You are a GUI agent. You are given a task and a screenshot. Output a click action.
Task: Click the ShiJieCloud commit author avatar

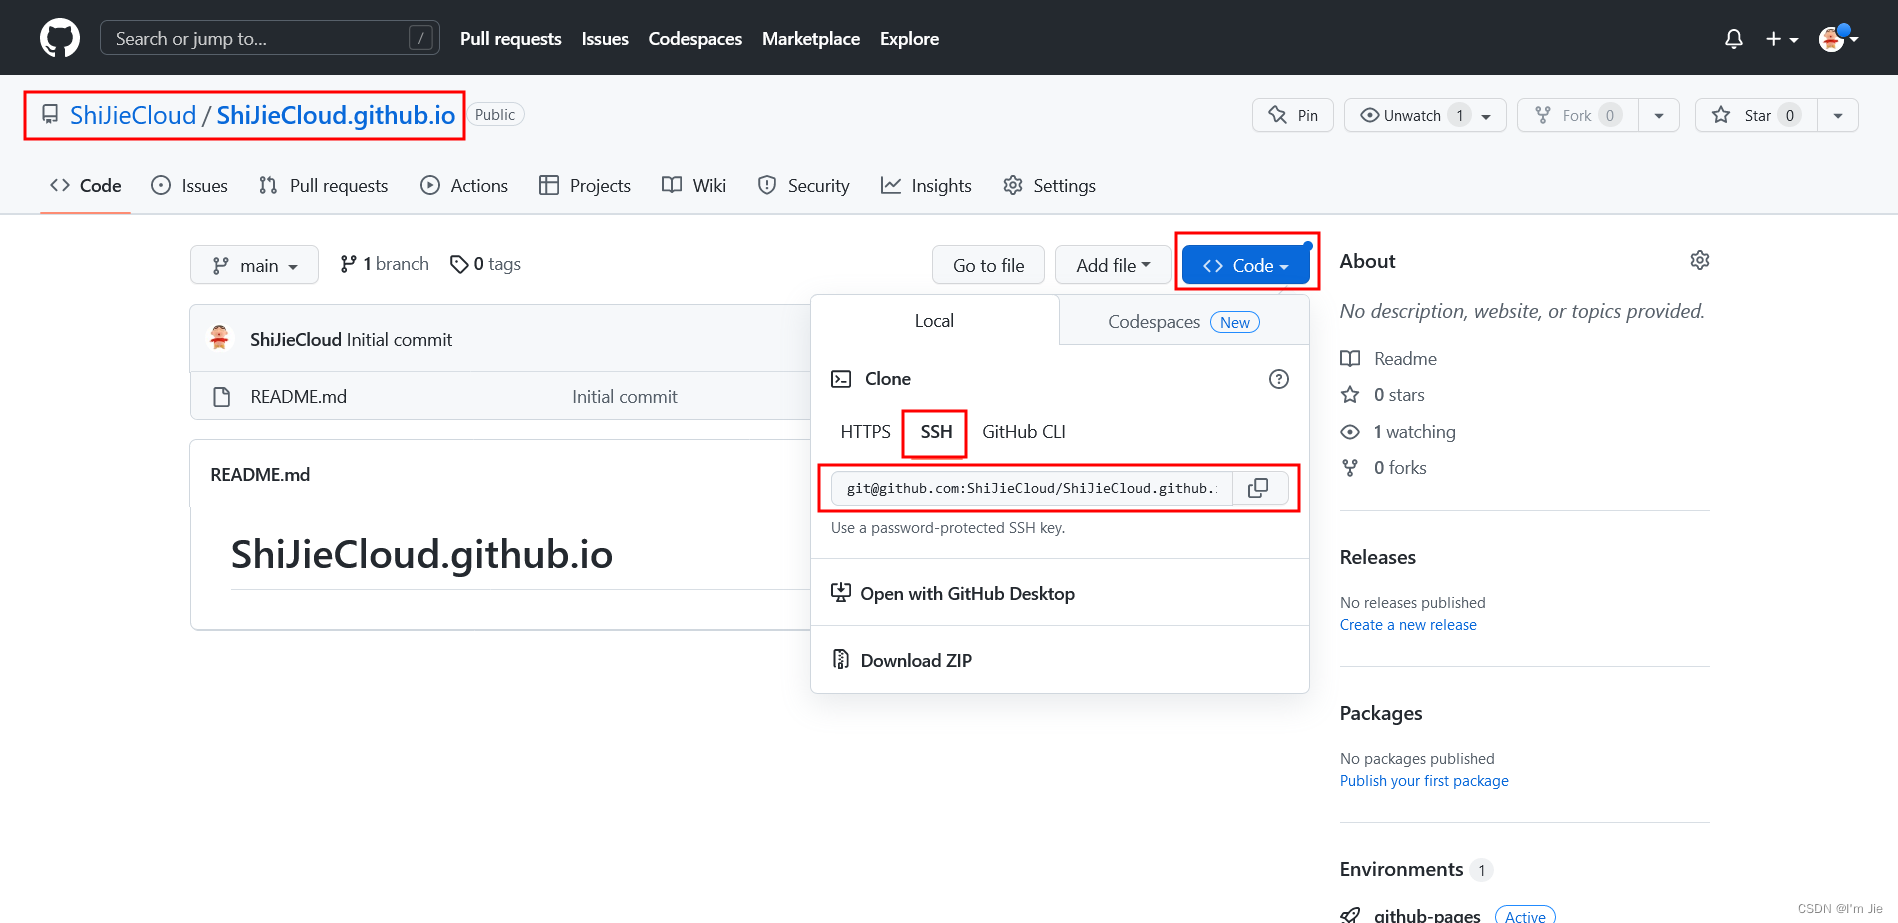coord(220,338)
